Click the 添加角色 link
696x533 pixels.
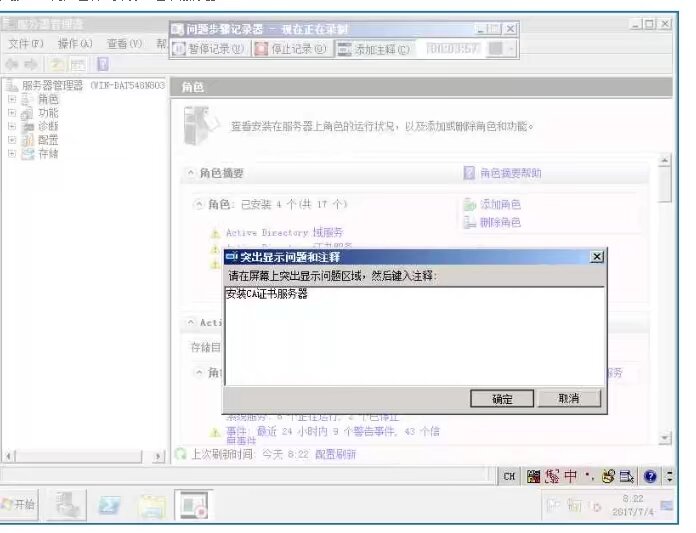[500, 204]
